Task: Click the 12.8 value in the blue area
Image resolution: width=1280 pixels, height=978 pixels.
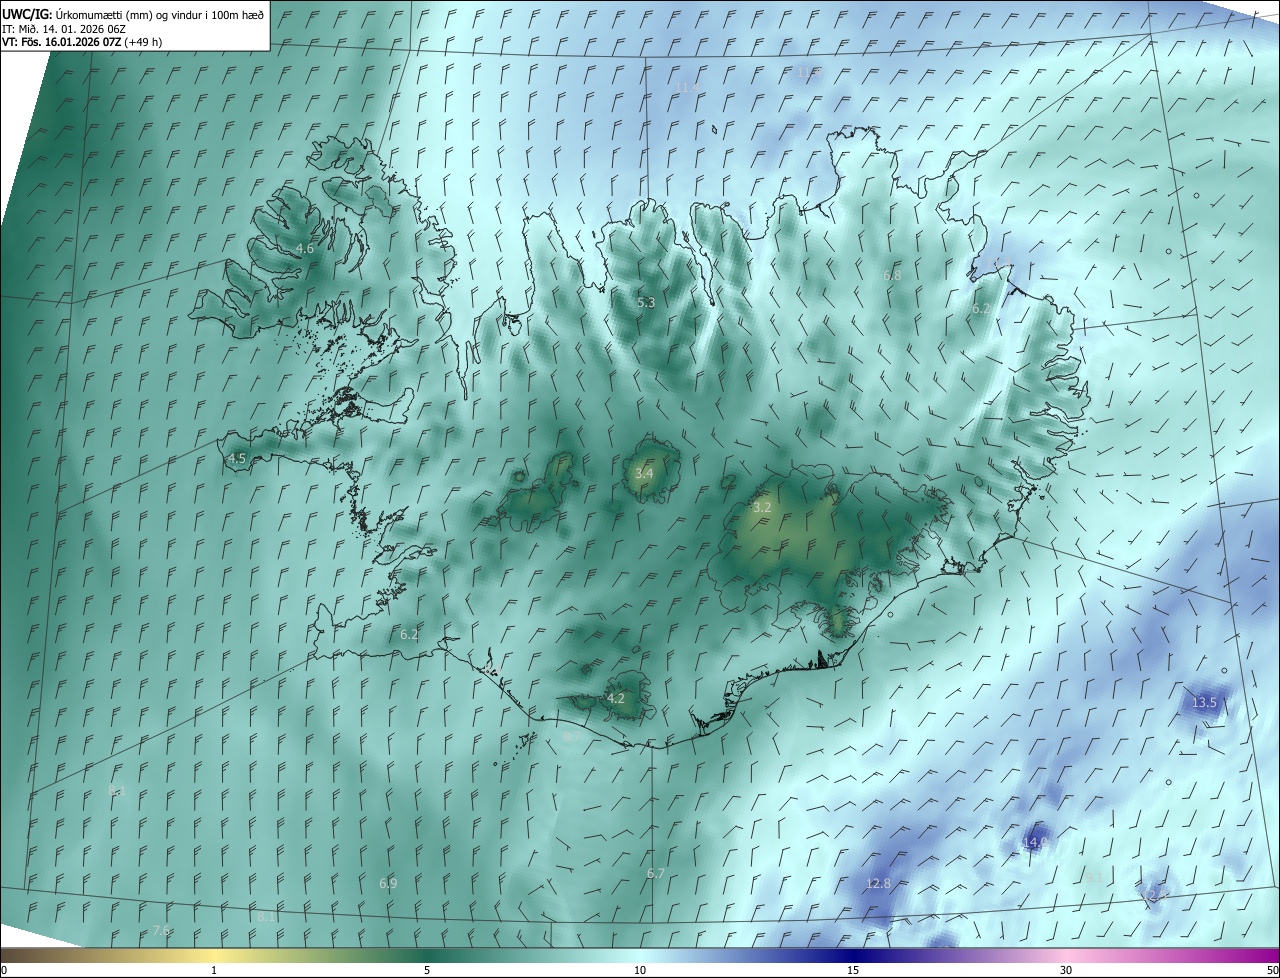Action: [x=878, y=884]
